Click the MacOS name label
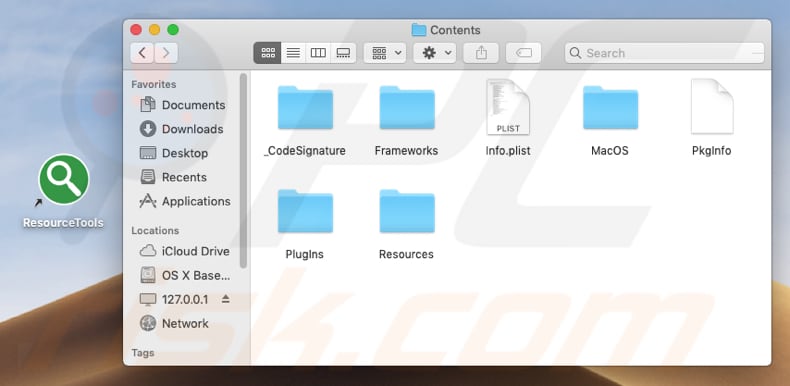Viewport: 790px width, 386px height. pos(610,151)
